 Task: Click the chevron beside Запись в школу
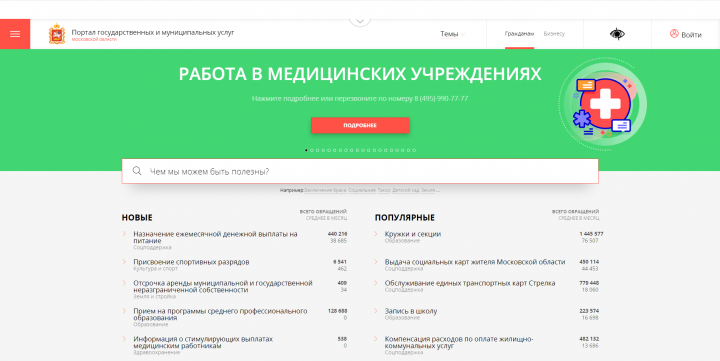point(376,311)
